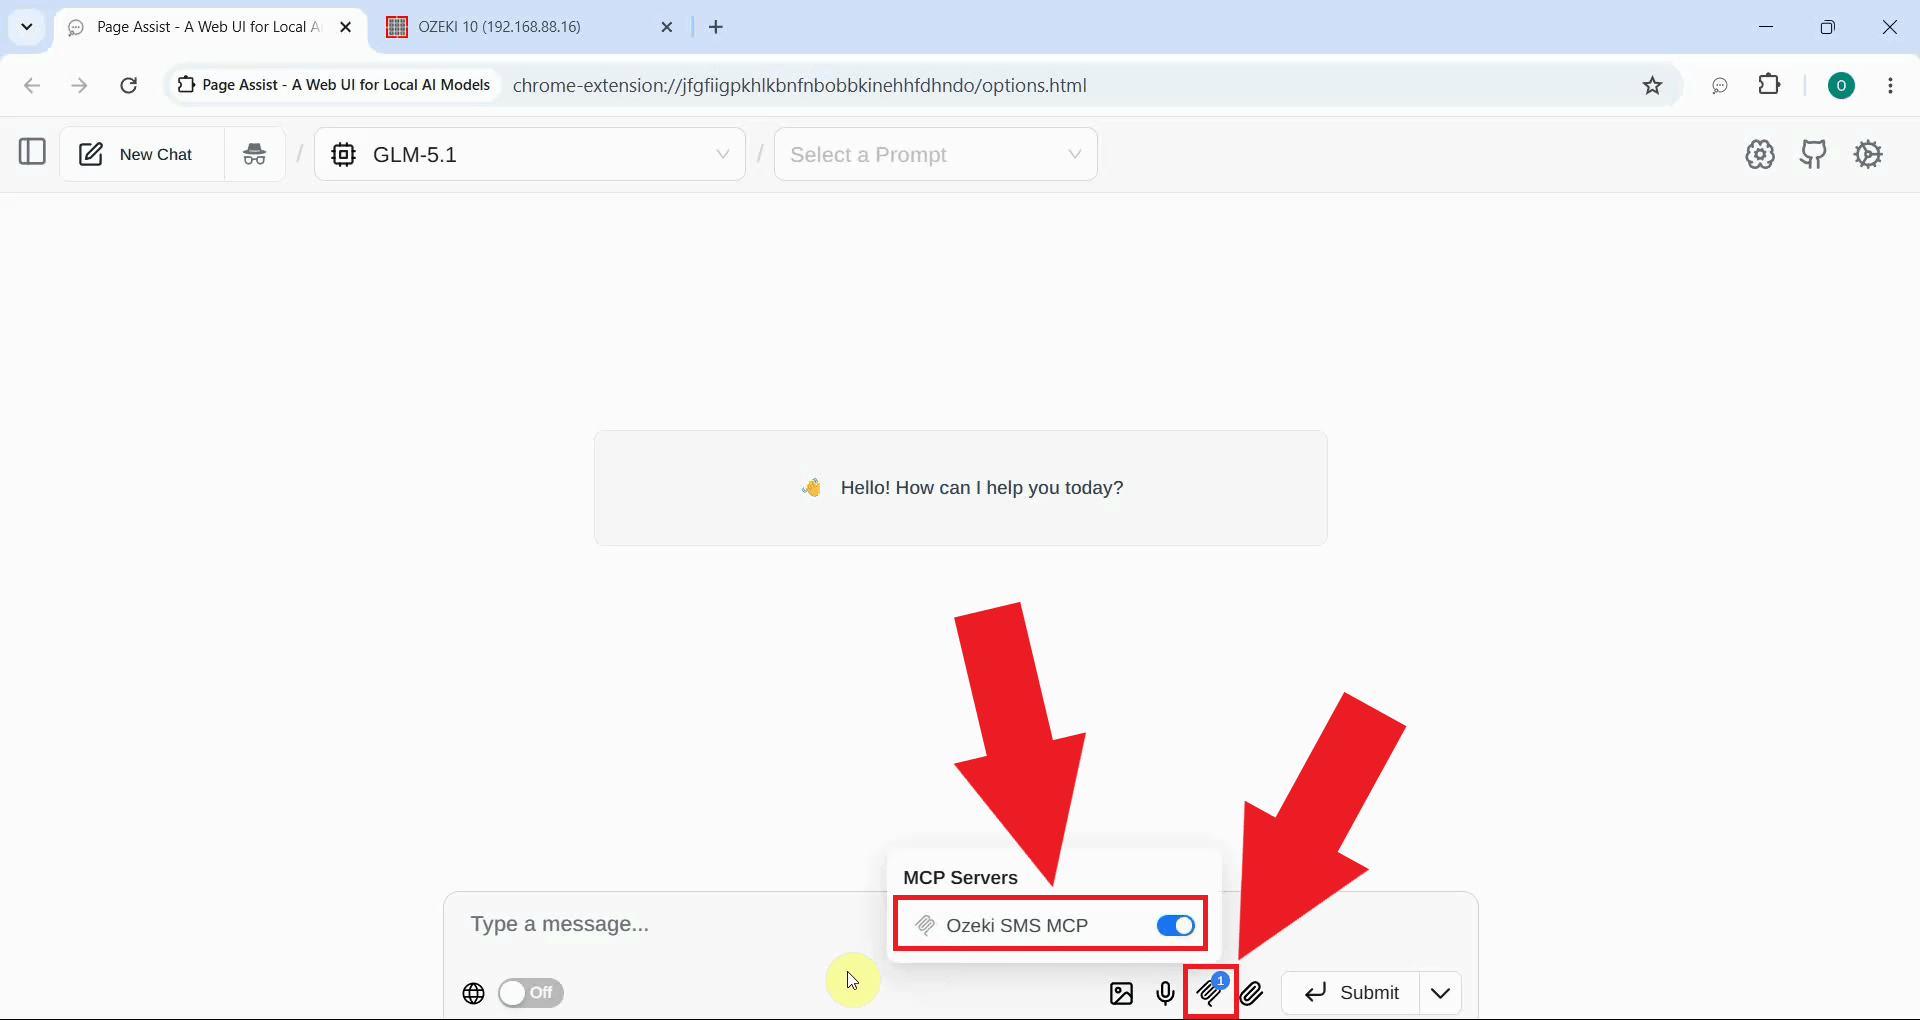The width and height of the screenshot is (1920, 1020).
Task: Submit the chat message
Action: pyautogui.click(x=1351, y=992)
